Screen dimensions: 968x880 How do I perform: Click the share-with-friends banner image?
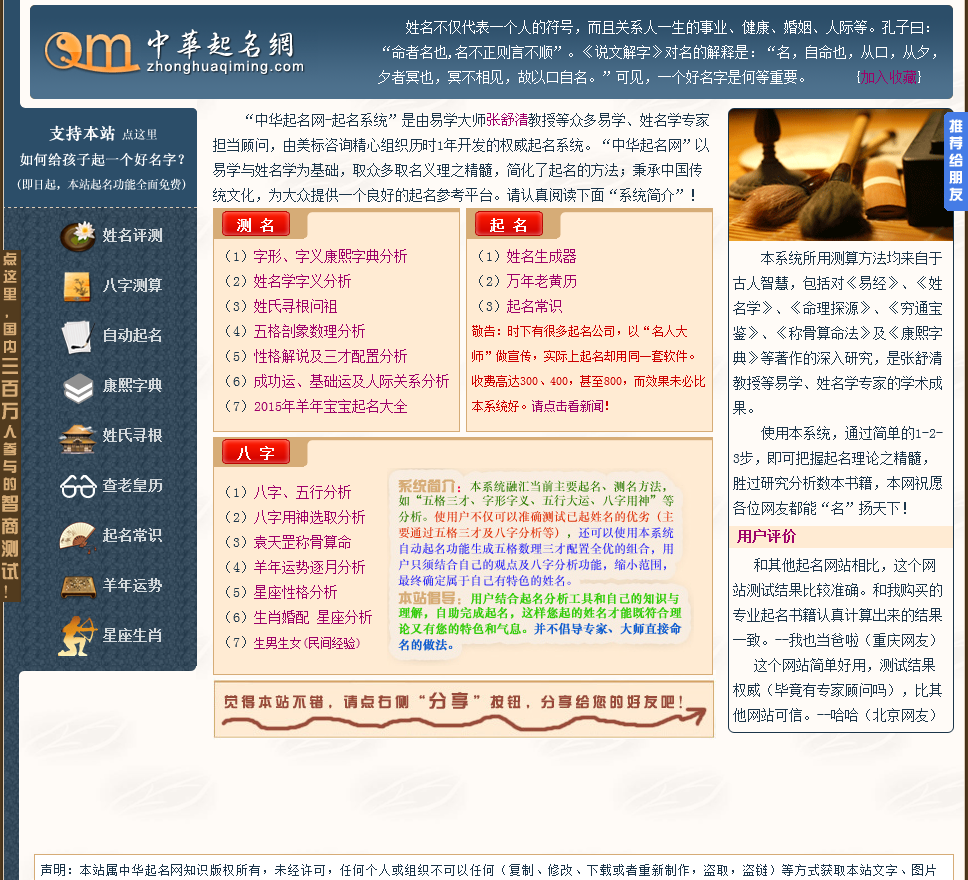tap(464, 709)
